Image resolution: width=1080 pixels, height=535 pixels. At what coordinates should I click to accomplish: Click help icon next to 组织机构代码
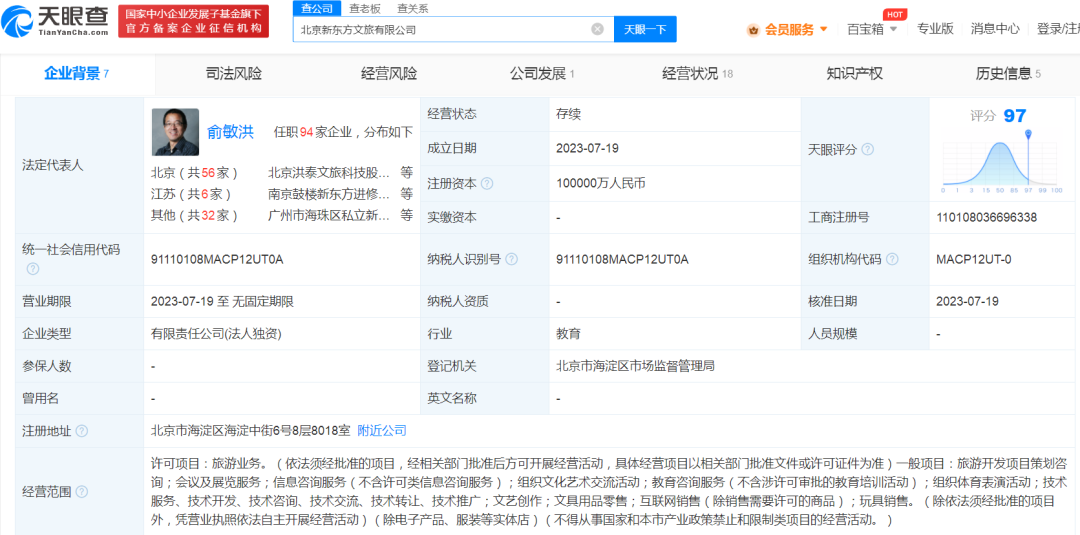[x=892, y=259]
